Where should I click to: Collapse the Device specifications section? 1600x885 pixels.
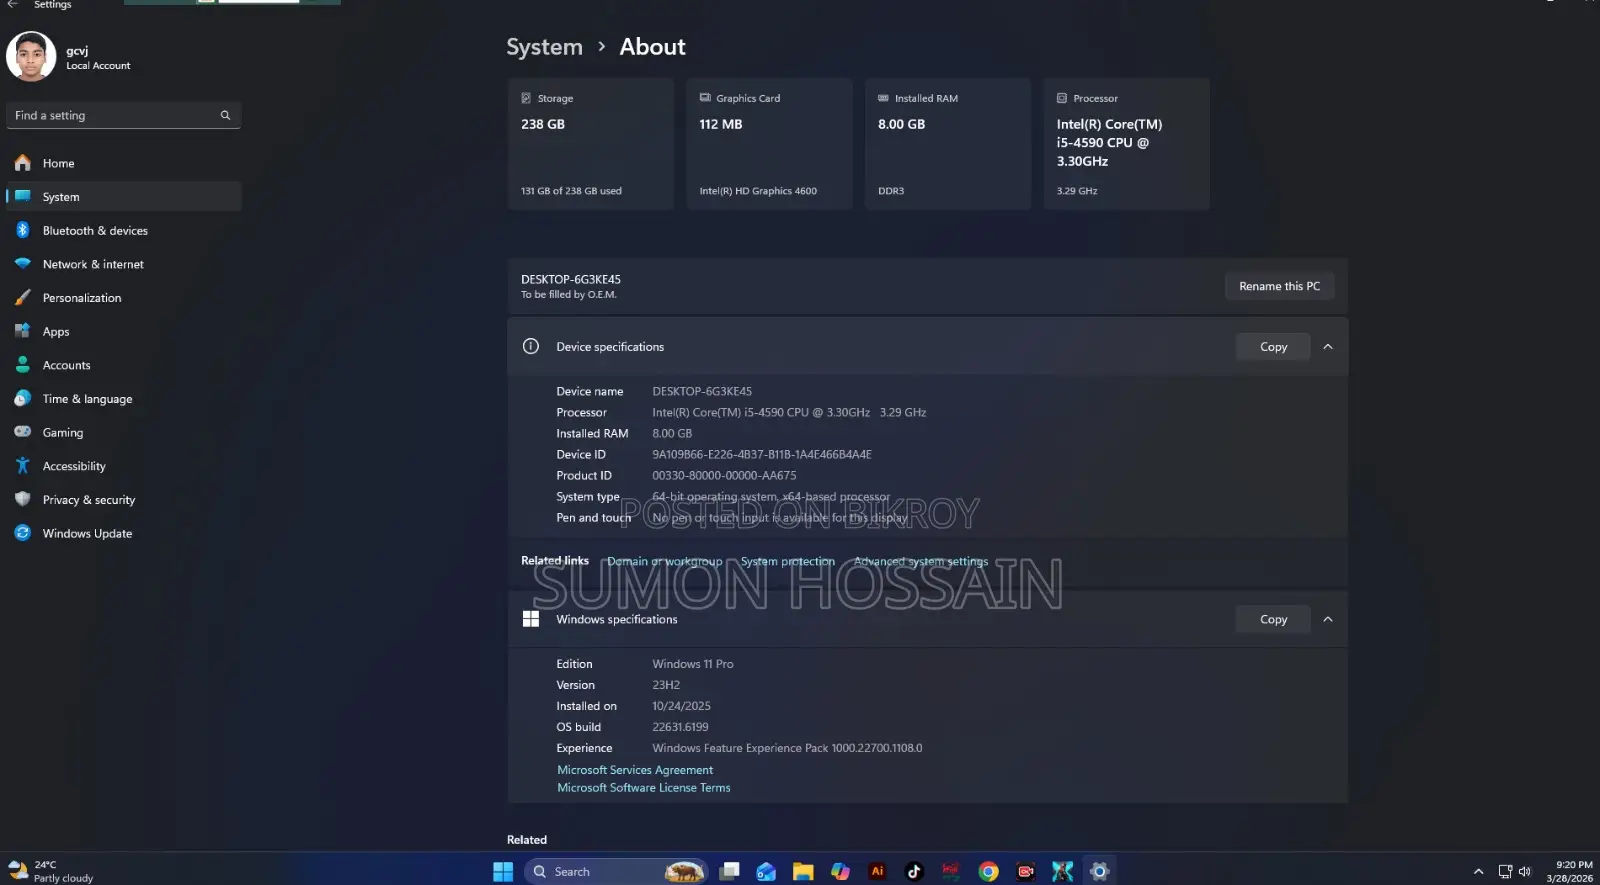[1328, 347]
